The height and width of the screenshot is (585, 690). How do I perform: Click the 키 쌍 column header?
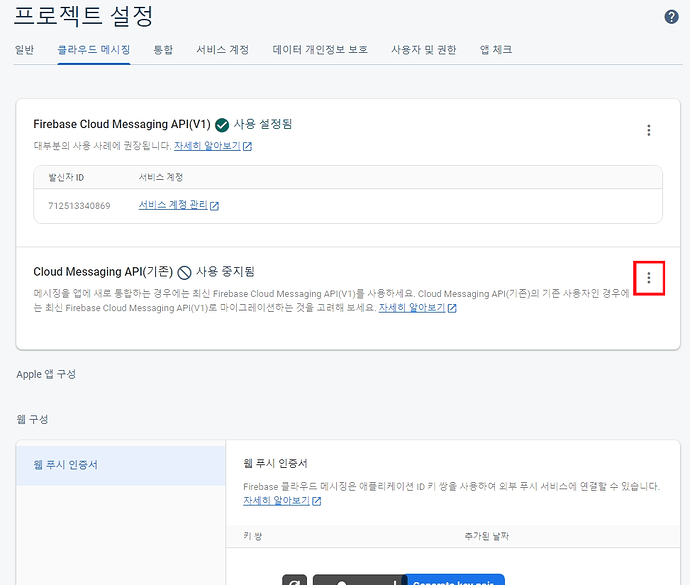253,536
